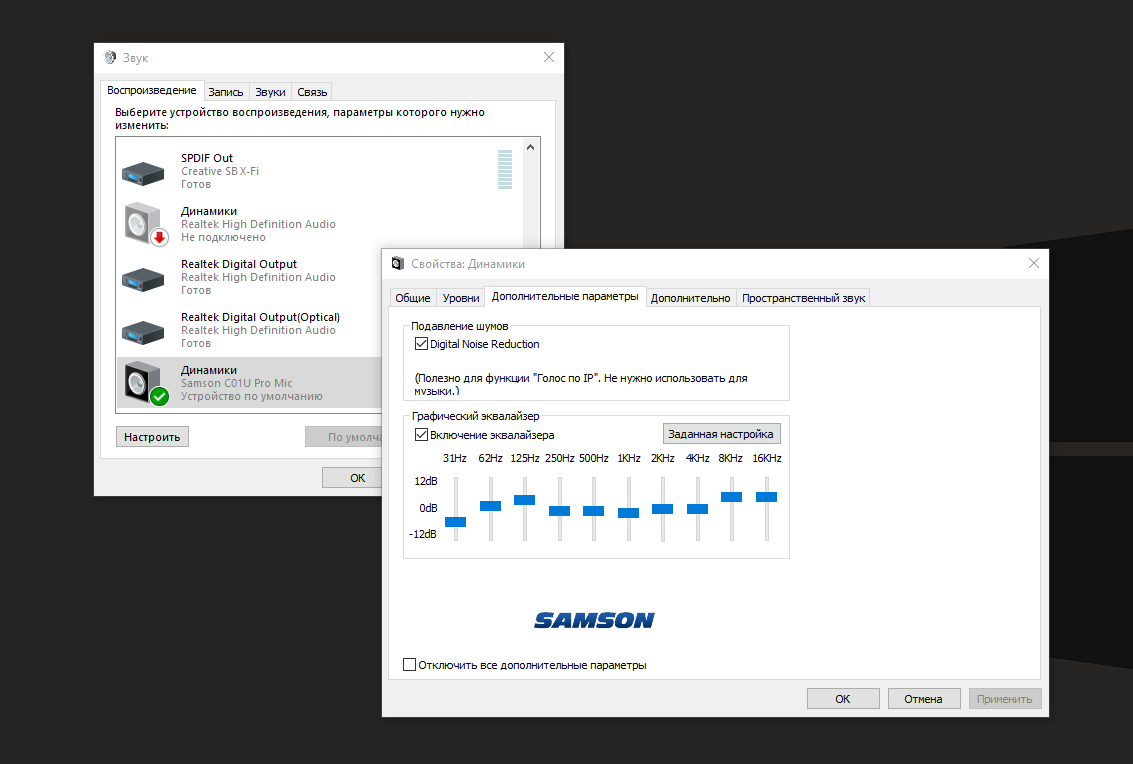Click the Применить button

coord(1004,699)
